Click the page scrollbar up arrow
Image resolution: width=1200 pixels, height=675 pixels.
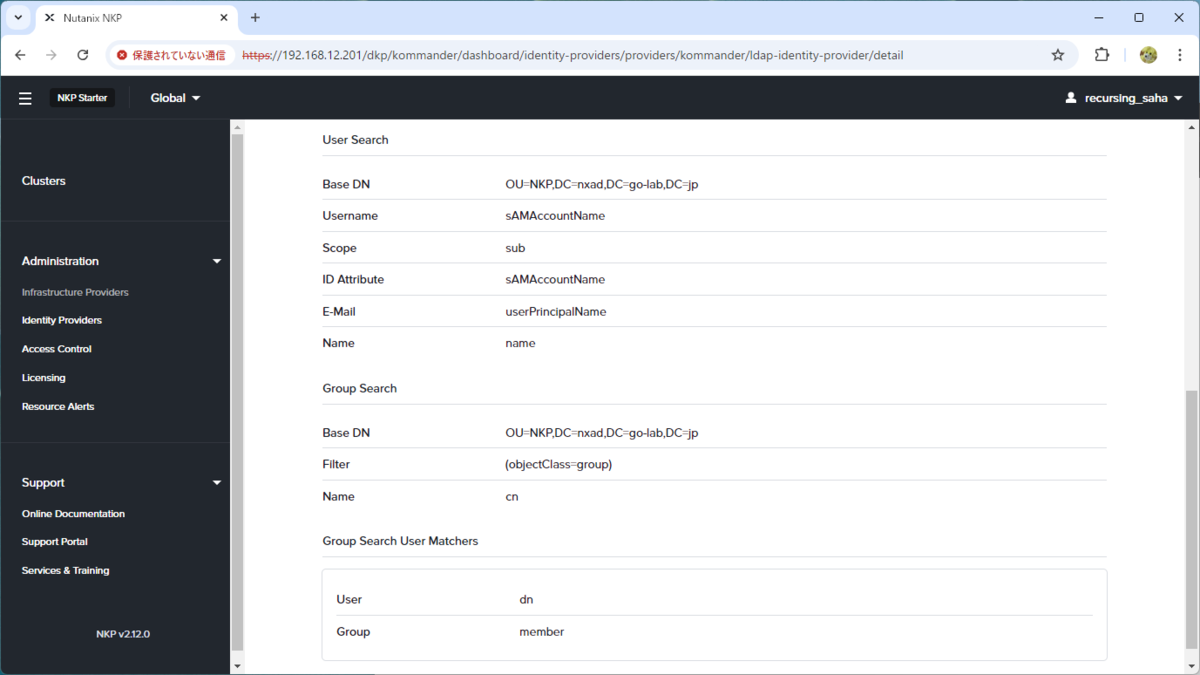1191,128
